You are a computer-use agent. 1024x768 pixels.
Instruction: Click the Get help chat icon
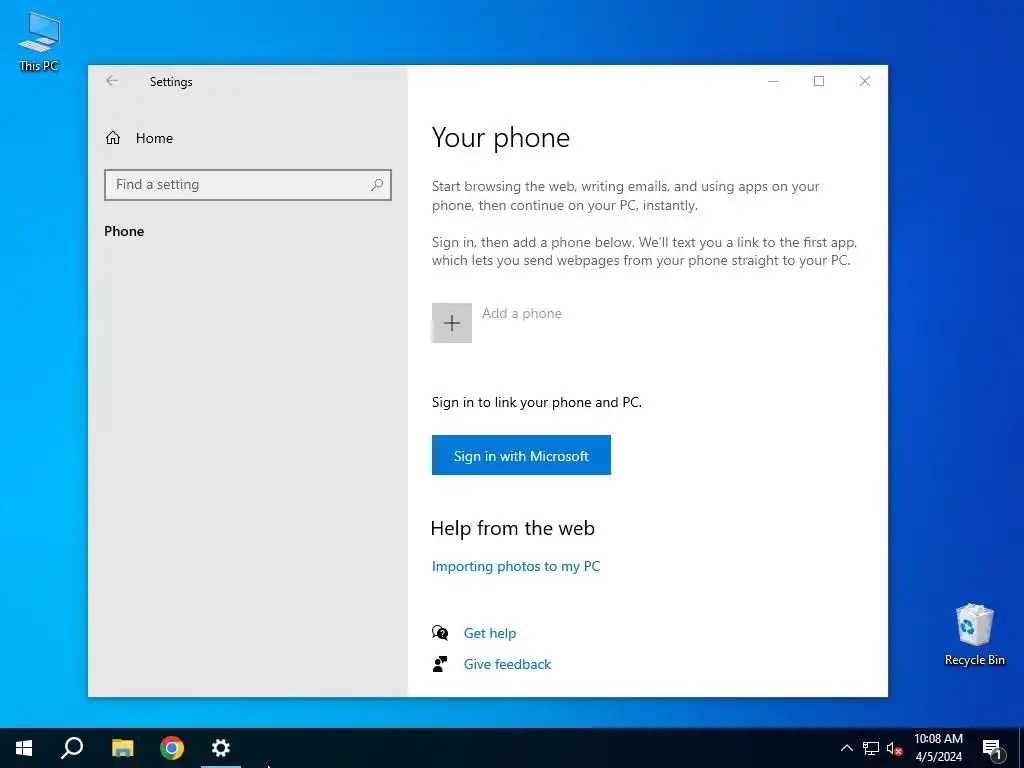(x=440, y=632)
